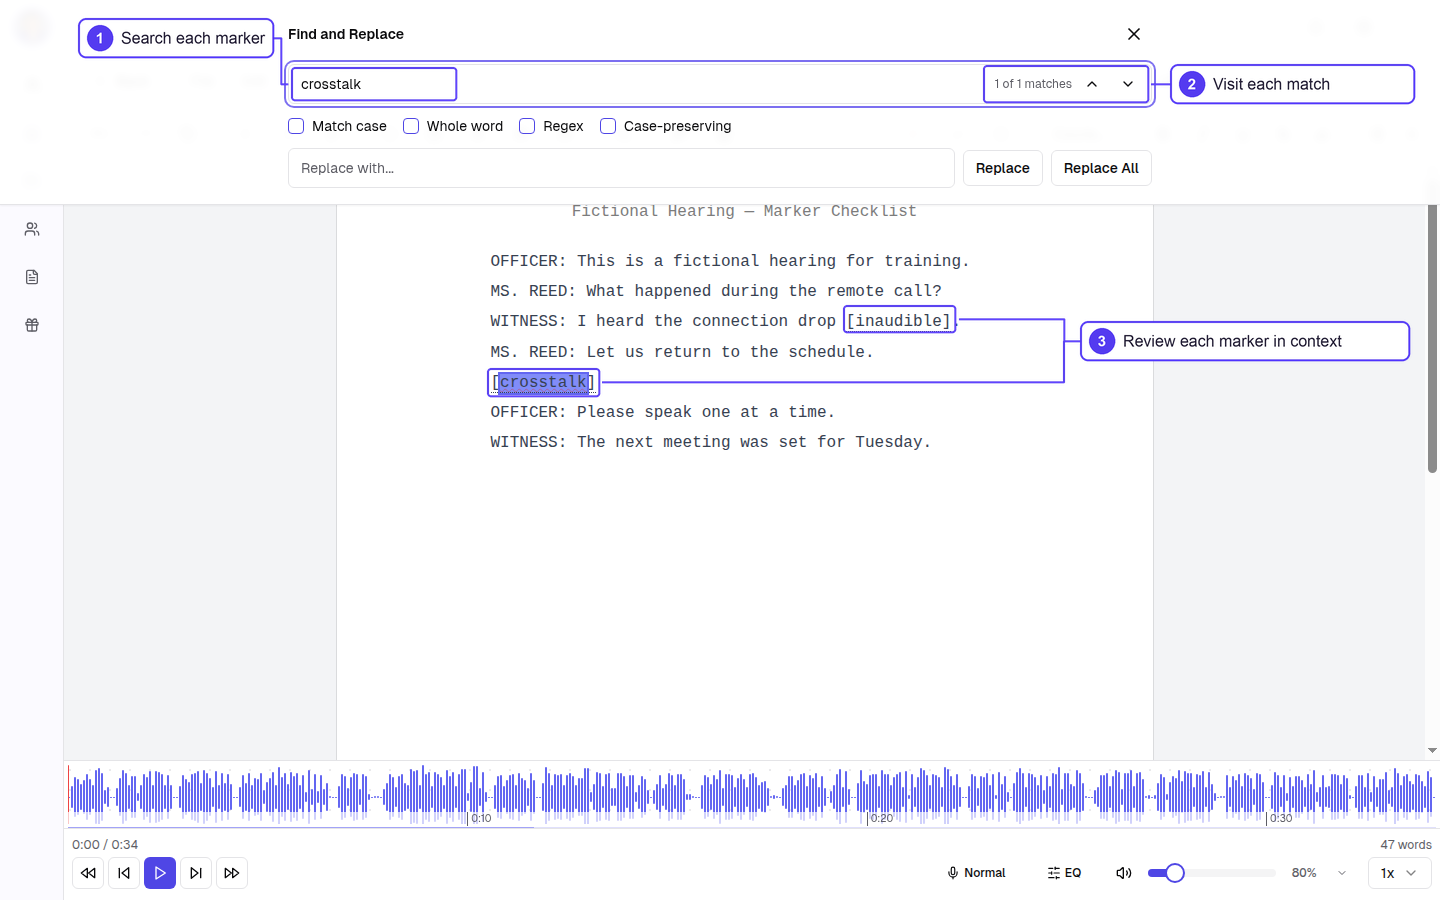
Task: Open the gift sidebar icon
Action: coord(32,325)
